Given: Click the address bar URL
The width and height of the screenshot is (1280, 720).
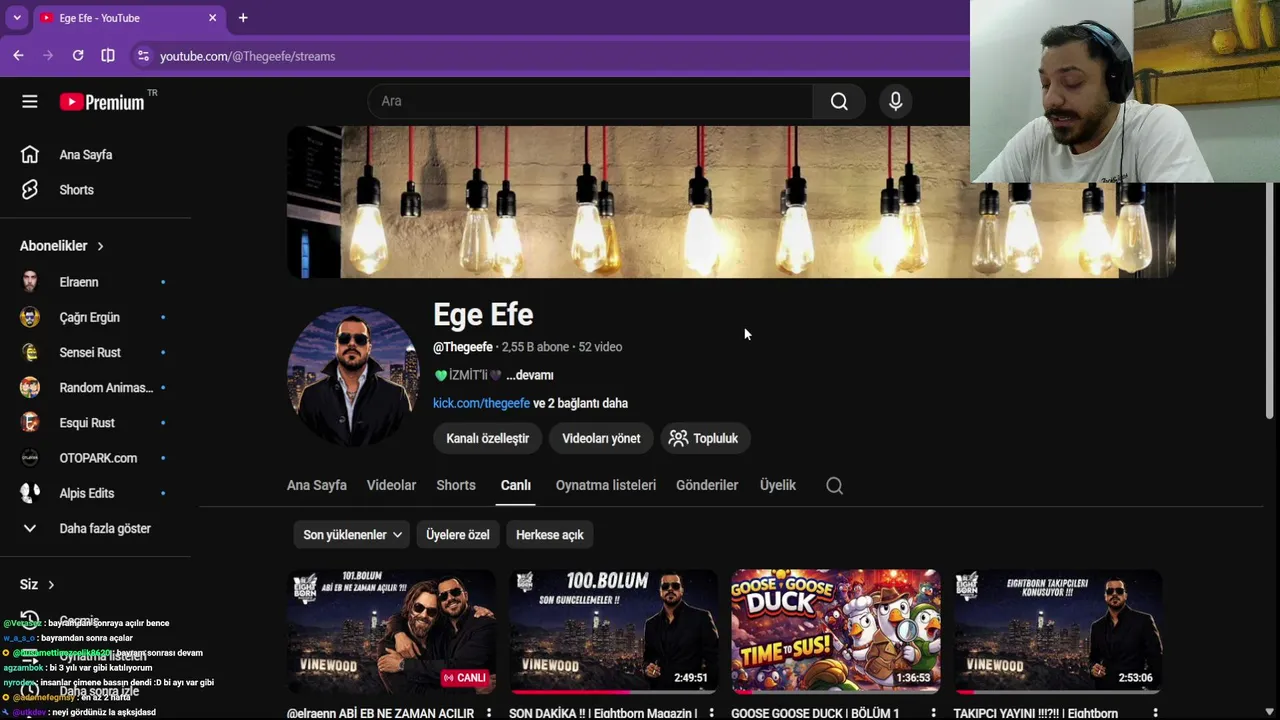Looking at the screenshot, I should 247,56.
